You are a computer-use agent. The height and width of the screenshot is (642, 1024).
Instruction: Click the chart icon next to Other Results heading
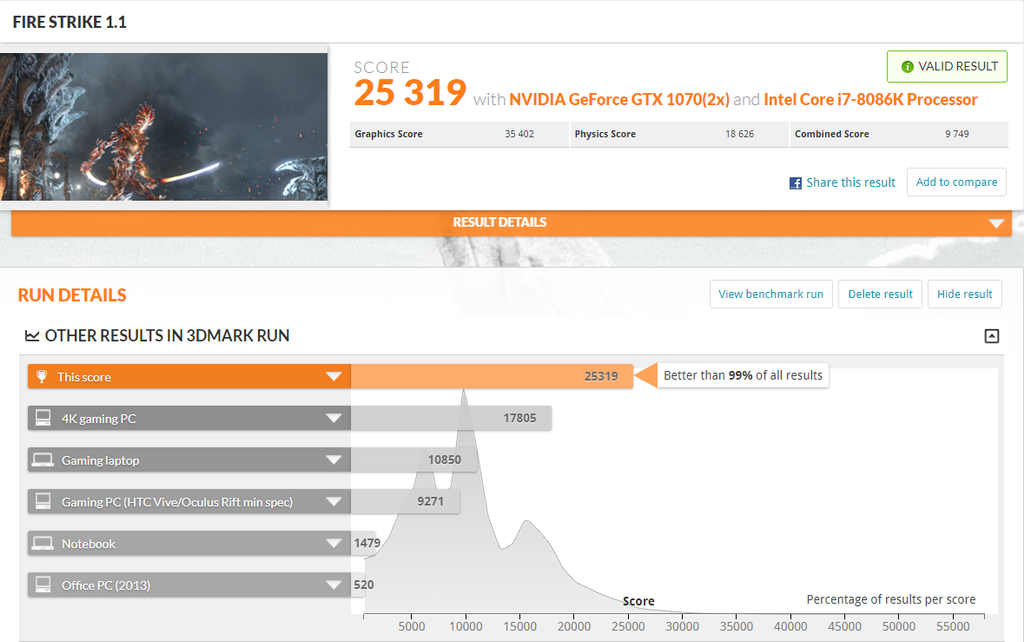[32, 336]
